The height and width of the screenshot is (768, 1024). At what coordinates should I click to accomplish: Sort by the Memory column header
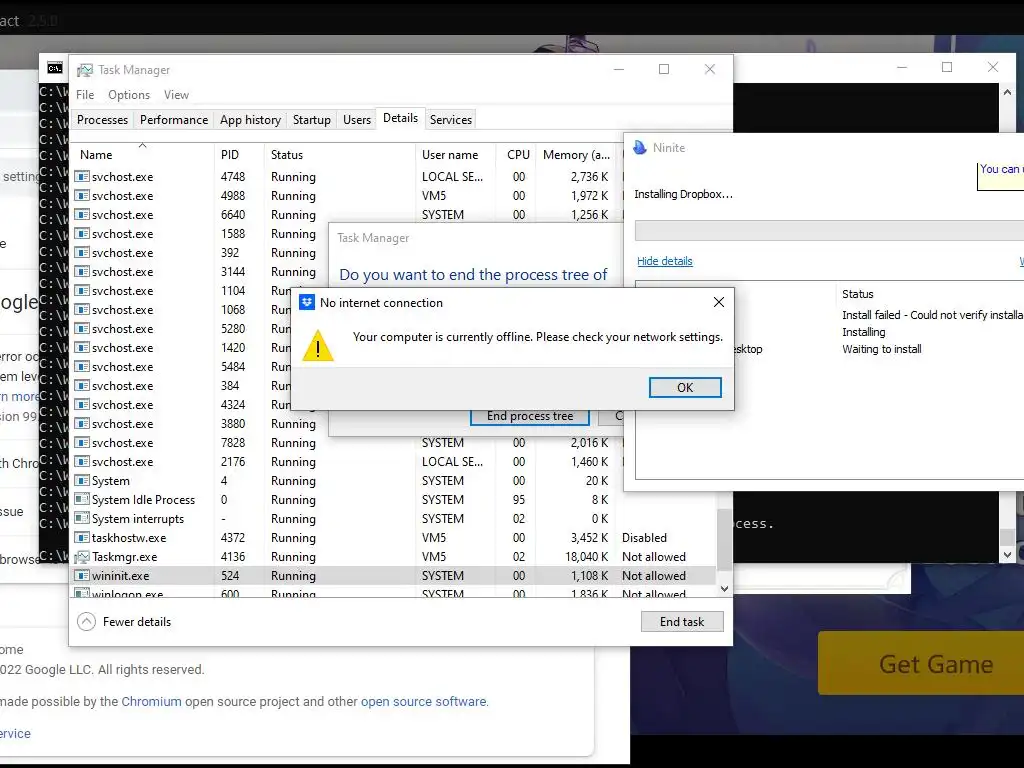point(576,155)
